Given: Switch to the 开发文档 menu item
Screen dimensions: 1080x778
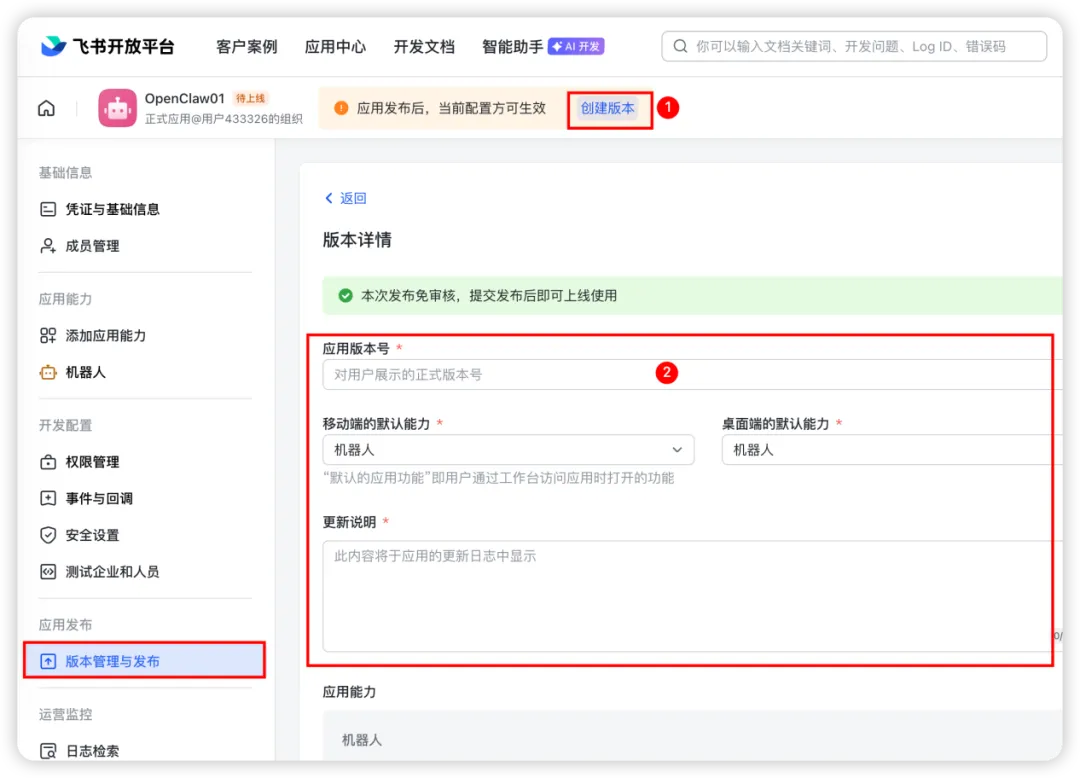Looking at the screenshot, I should pyautogui.click(x=424, y=45).
